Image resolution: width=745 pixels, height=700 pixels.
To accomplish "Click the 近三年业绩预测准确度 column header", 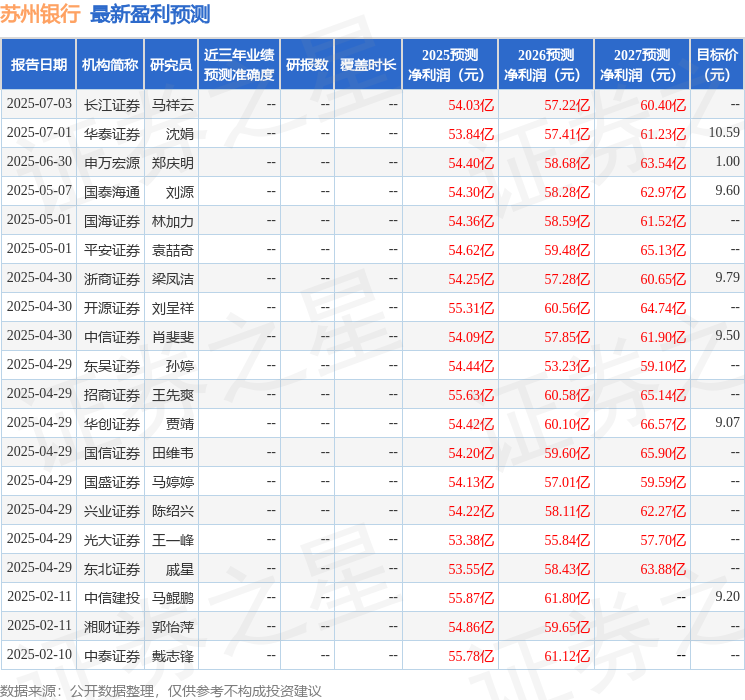I will tap(239, 64).
